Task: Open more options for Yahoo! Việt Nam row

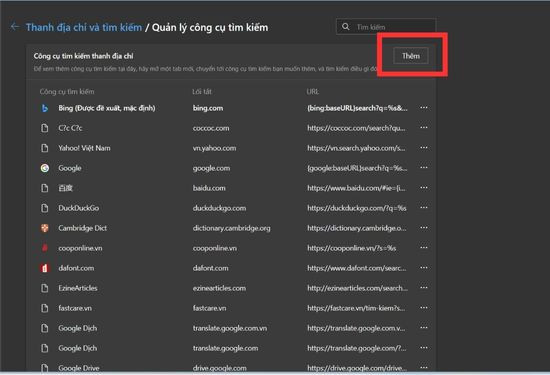Action: click(x=424, y=148)
